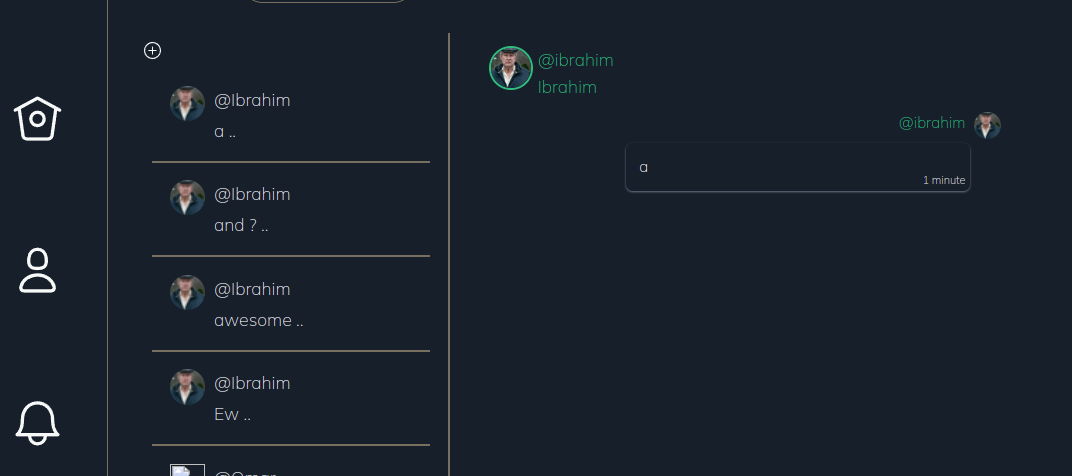Start a new conversation with plus icon

click(153, 51)
